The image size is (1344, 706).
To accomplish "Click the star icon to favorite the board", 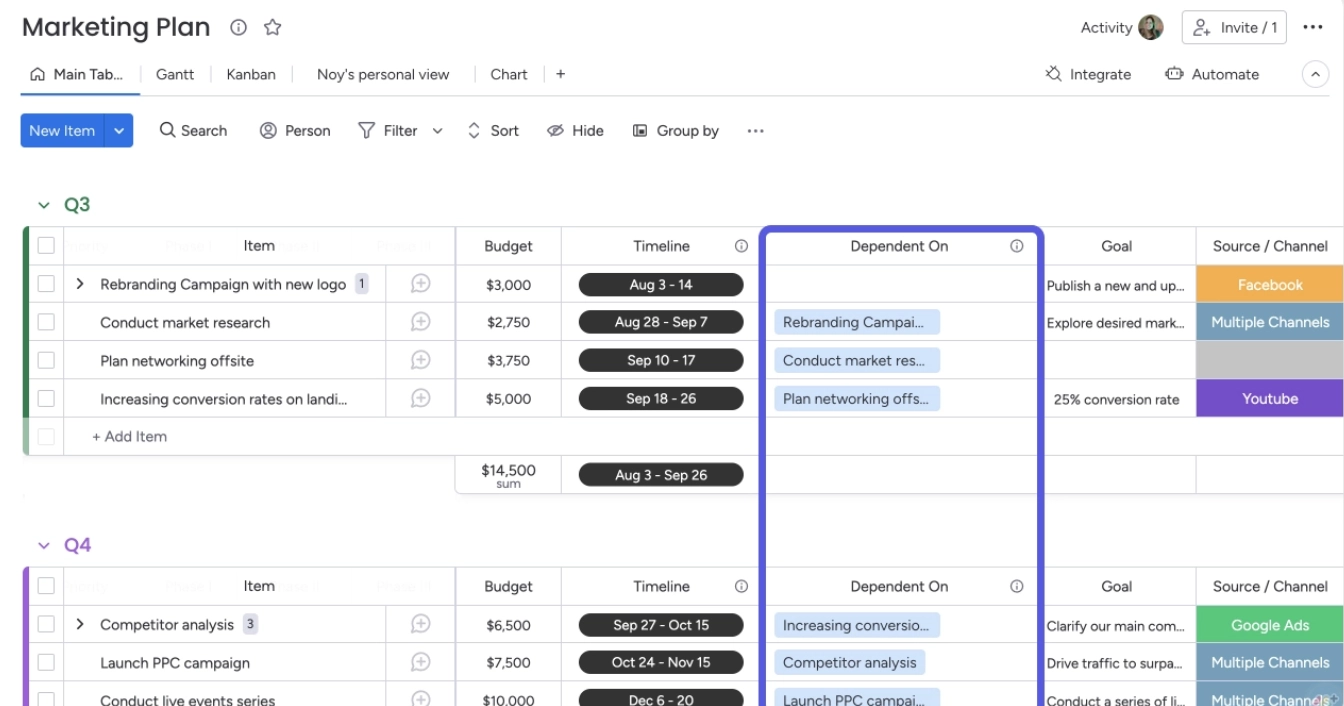I will click(x=272, y=28).
